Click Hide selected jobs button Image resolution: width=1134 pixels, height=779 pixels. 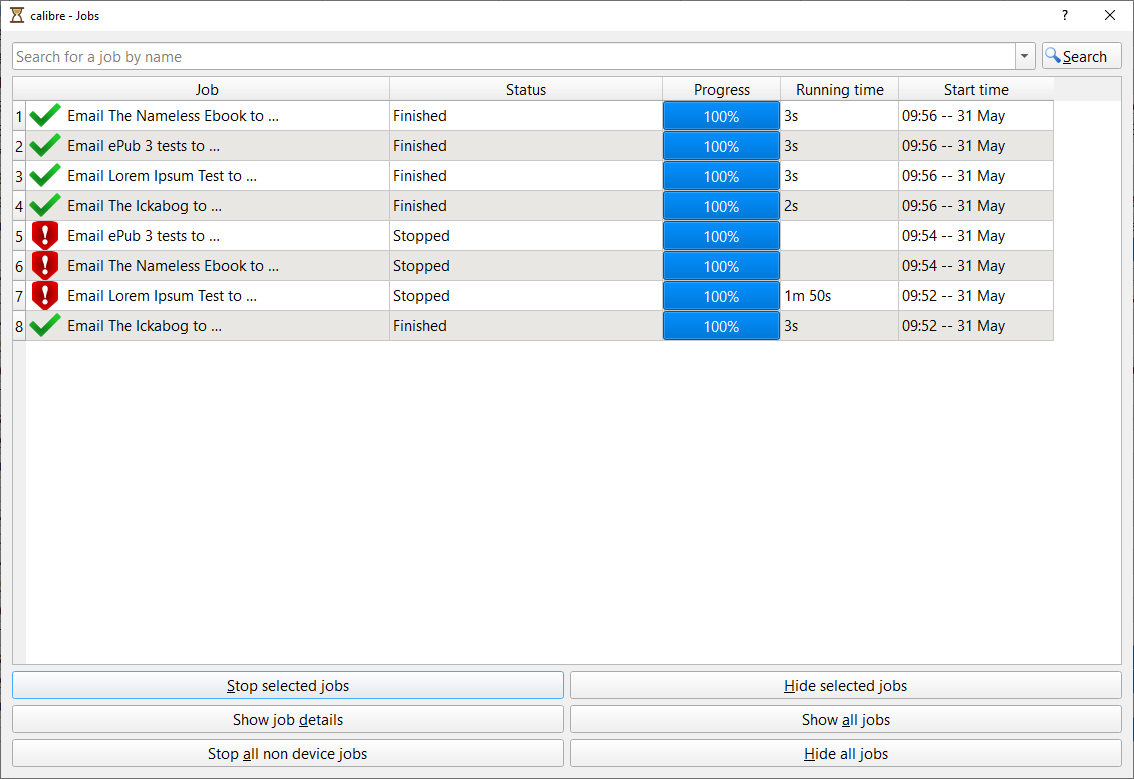(x=845, y=686)
